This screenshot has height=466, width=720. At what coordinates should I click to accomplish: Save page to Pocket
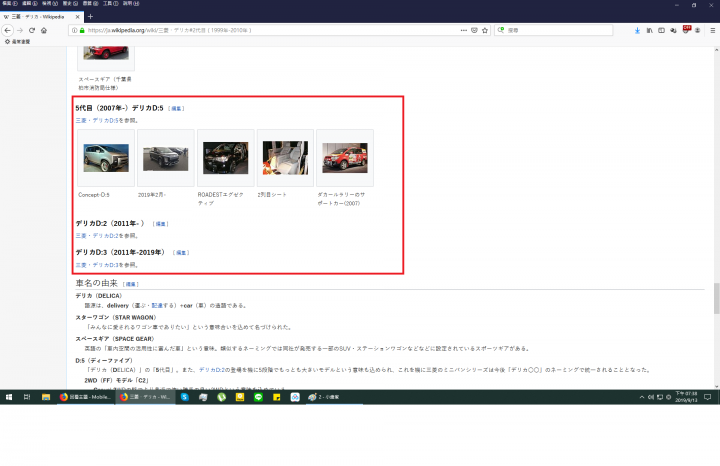(474, 30)
